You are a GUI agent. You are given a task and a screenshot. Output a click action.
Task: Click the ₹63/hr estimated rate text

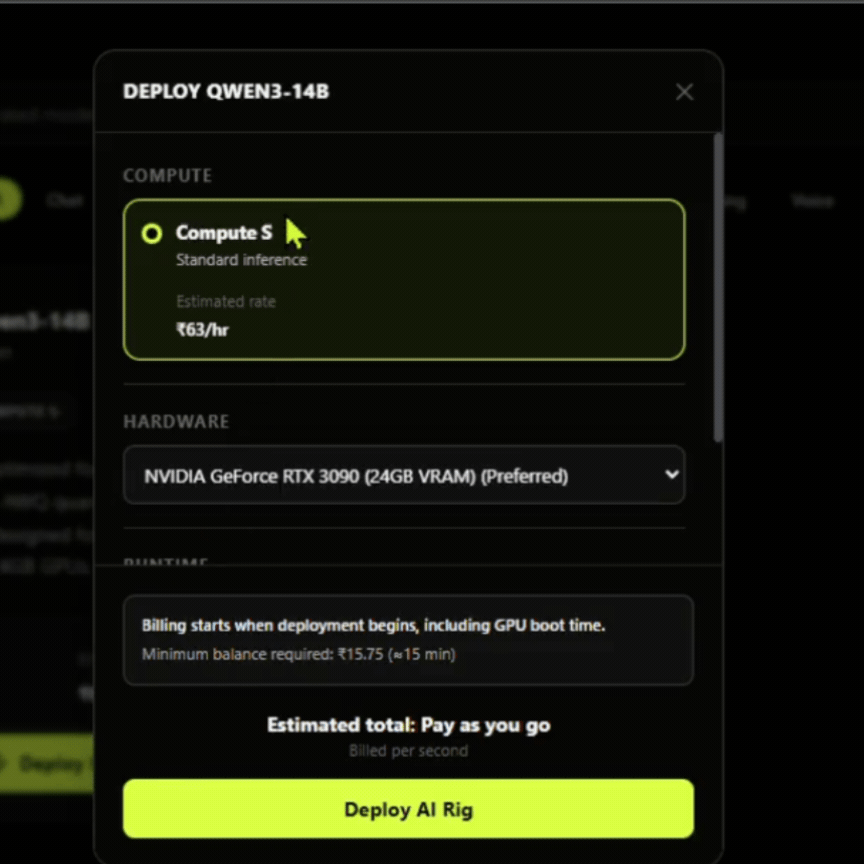pos(202,330)
